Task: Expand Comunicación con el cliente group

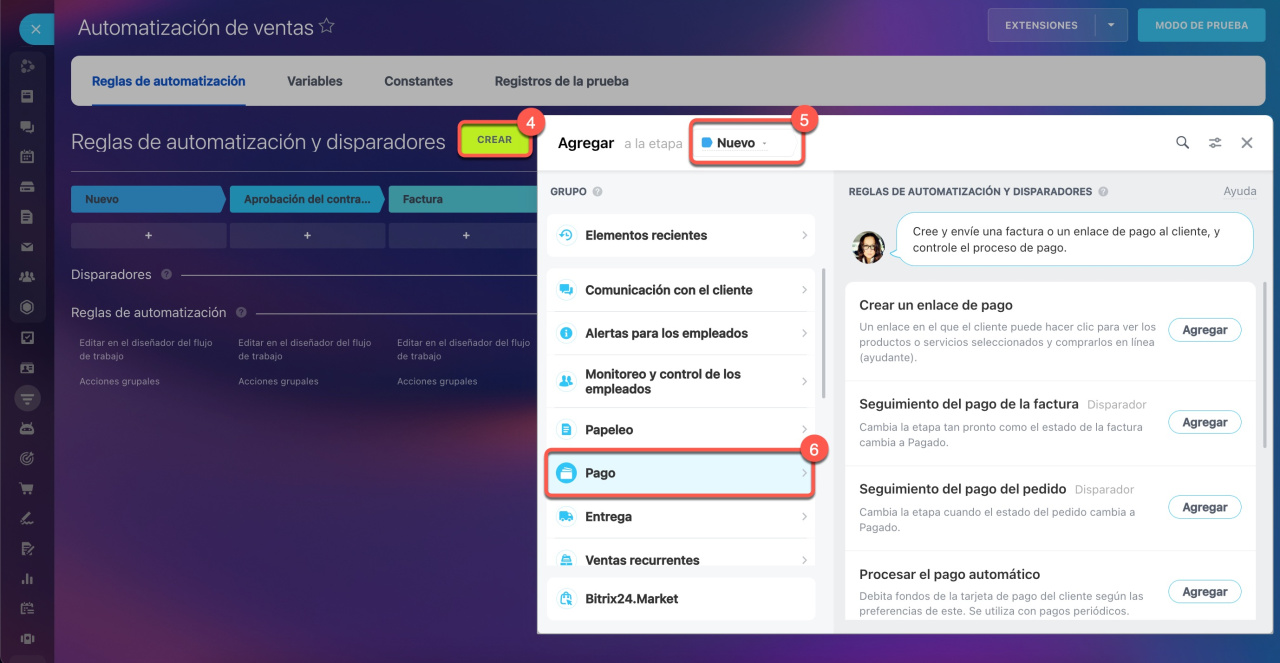Action: click(681, 290)
